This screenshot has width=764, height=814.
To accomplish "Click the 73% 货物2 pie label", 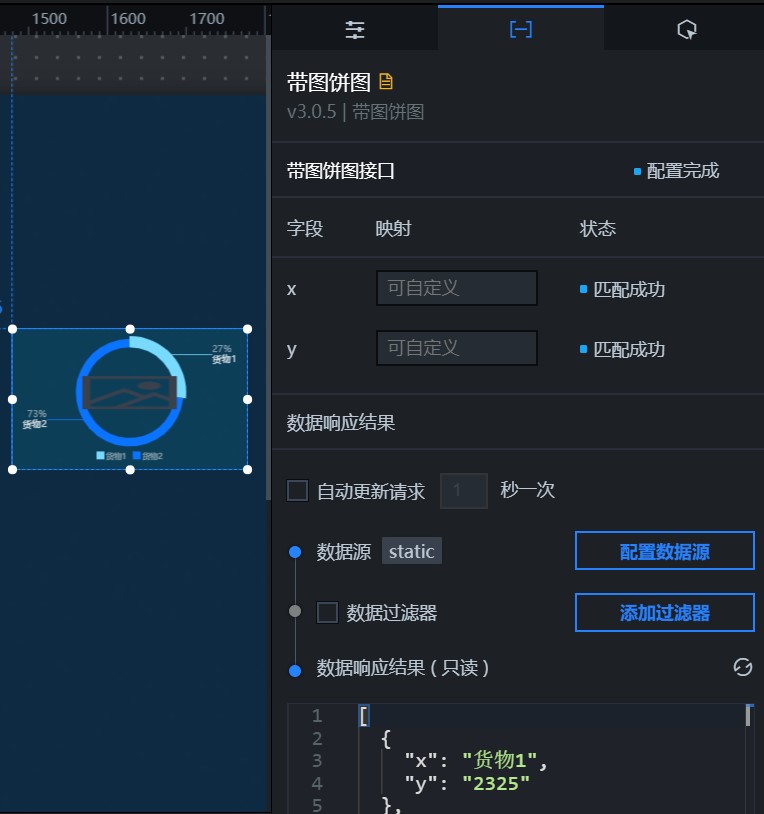I will tap(35, 419).
